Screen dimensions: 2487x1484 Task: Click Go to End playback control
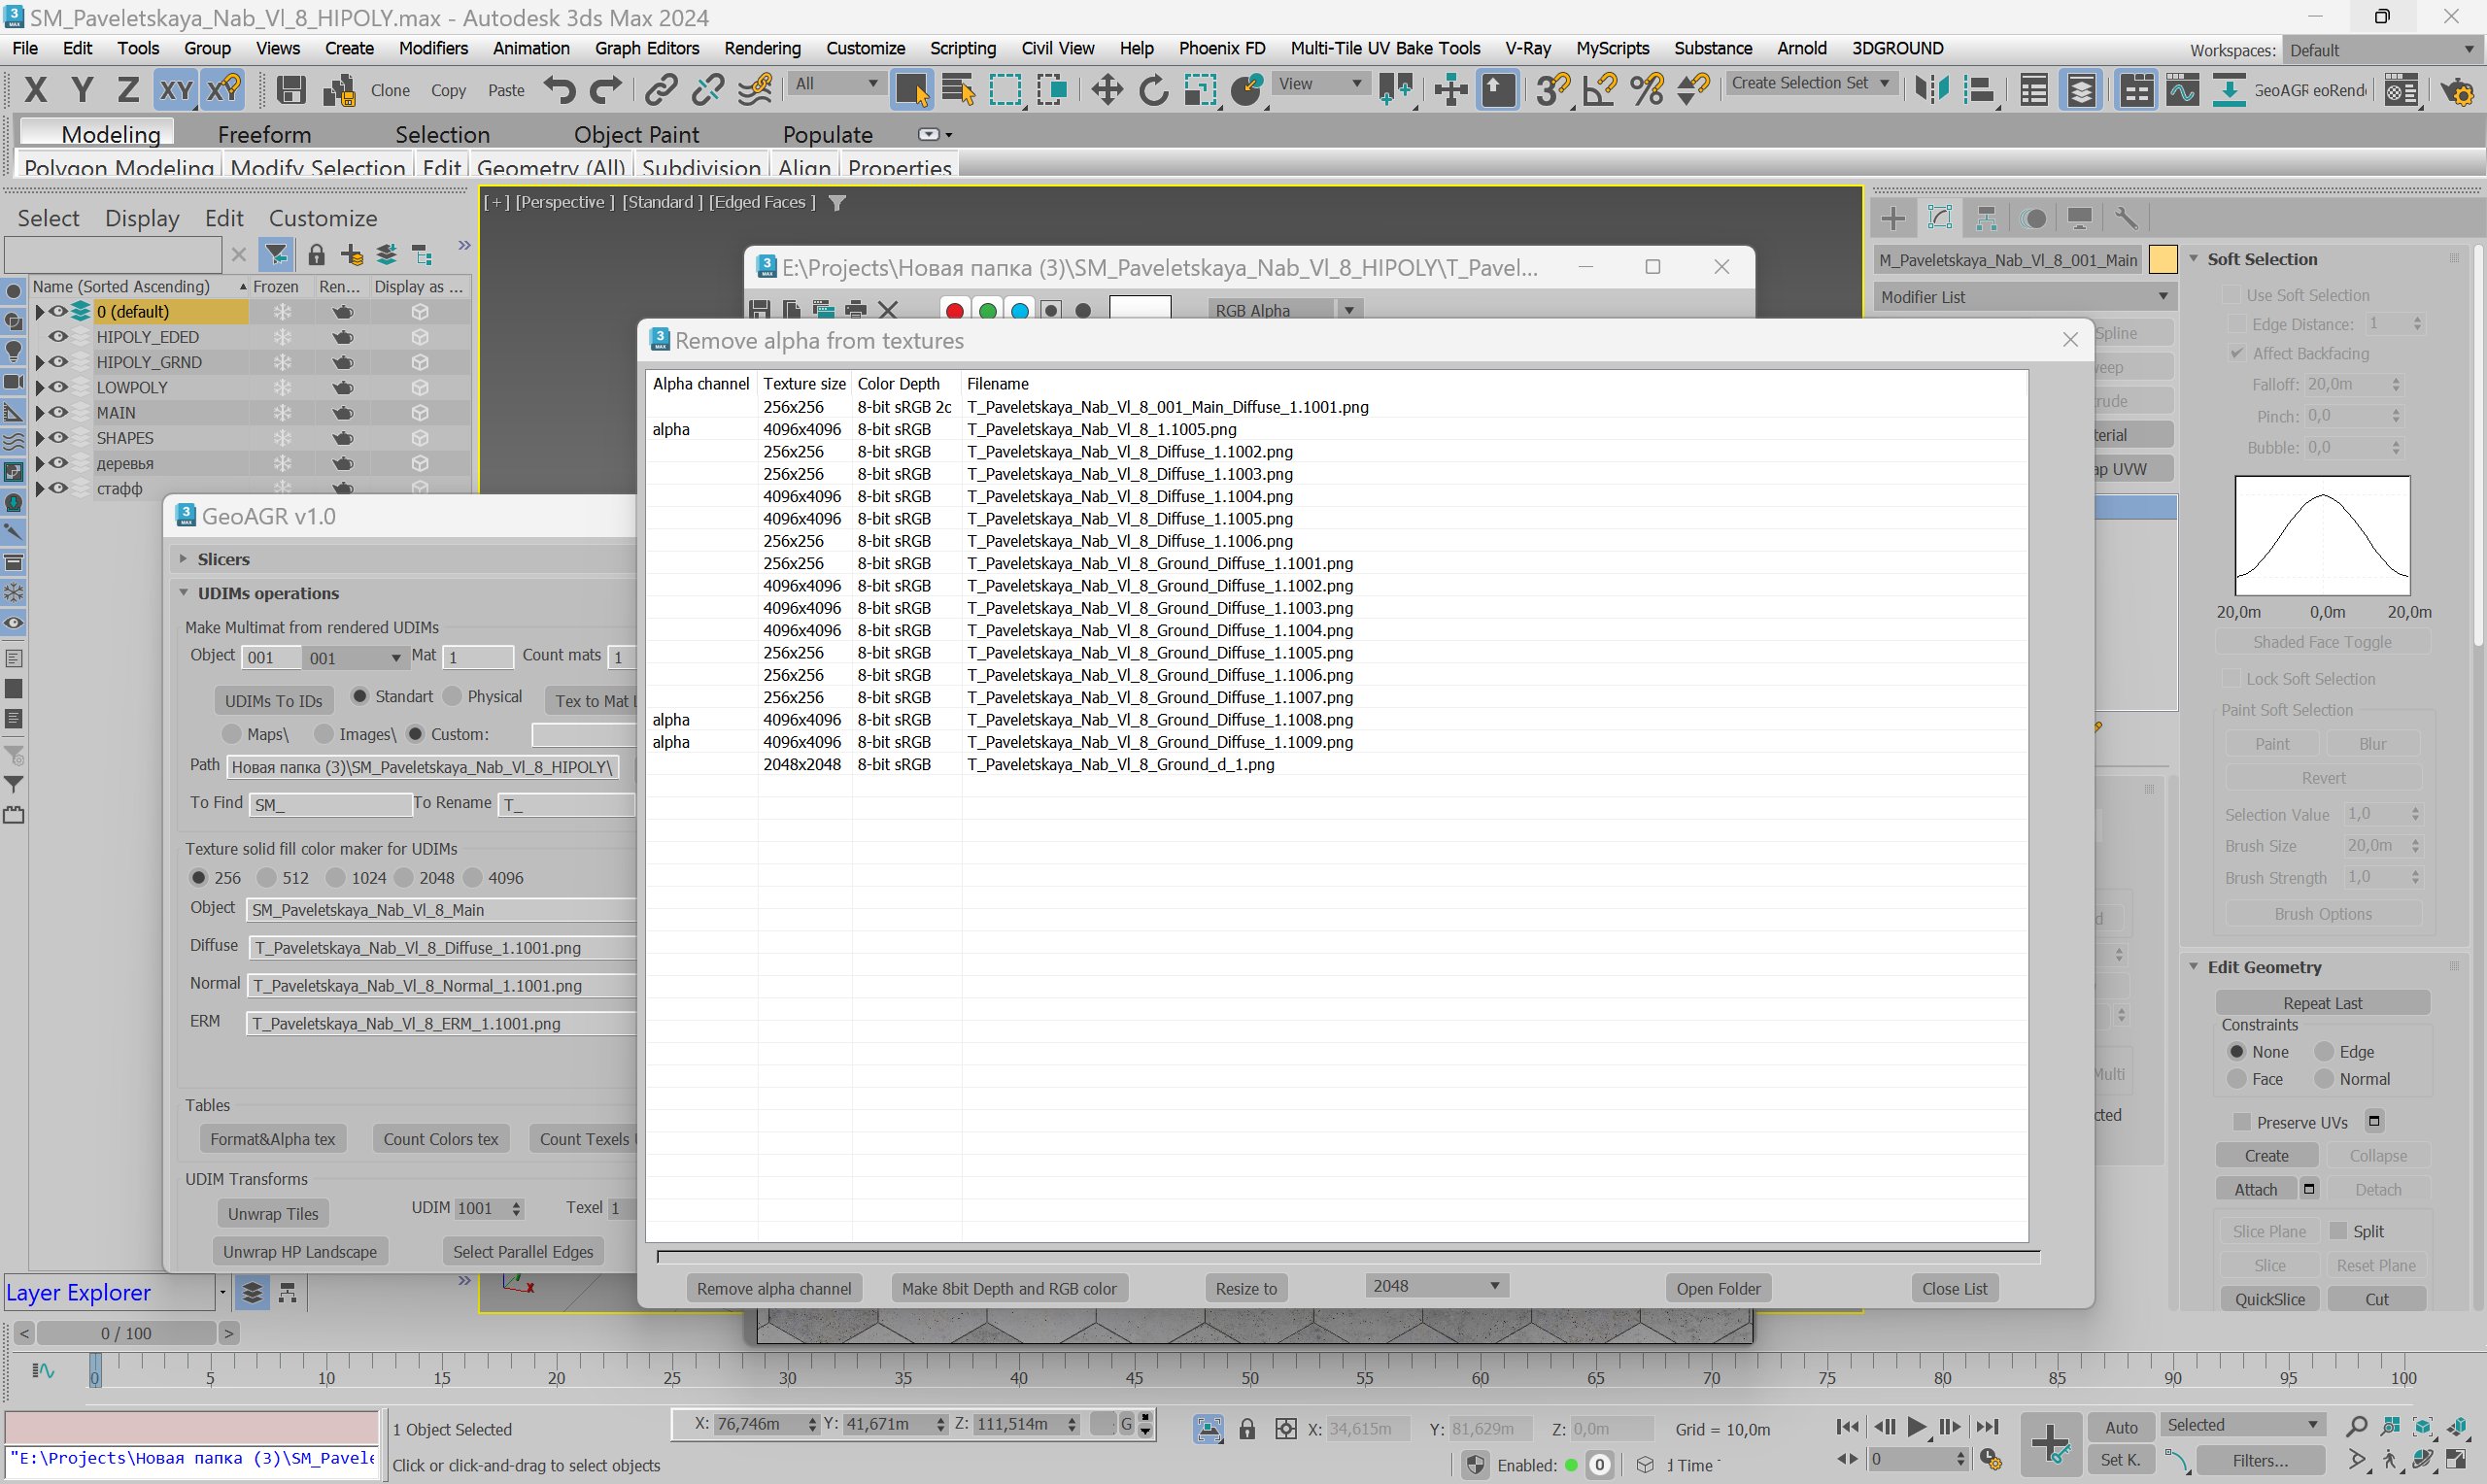pyautogui.click(x=1988, y=1427)
